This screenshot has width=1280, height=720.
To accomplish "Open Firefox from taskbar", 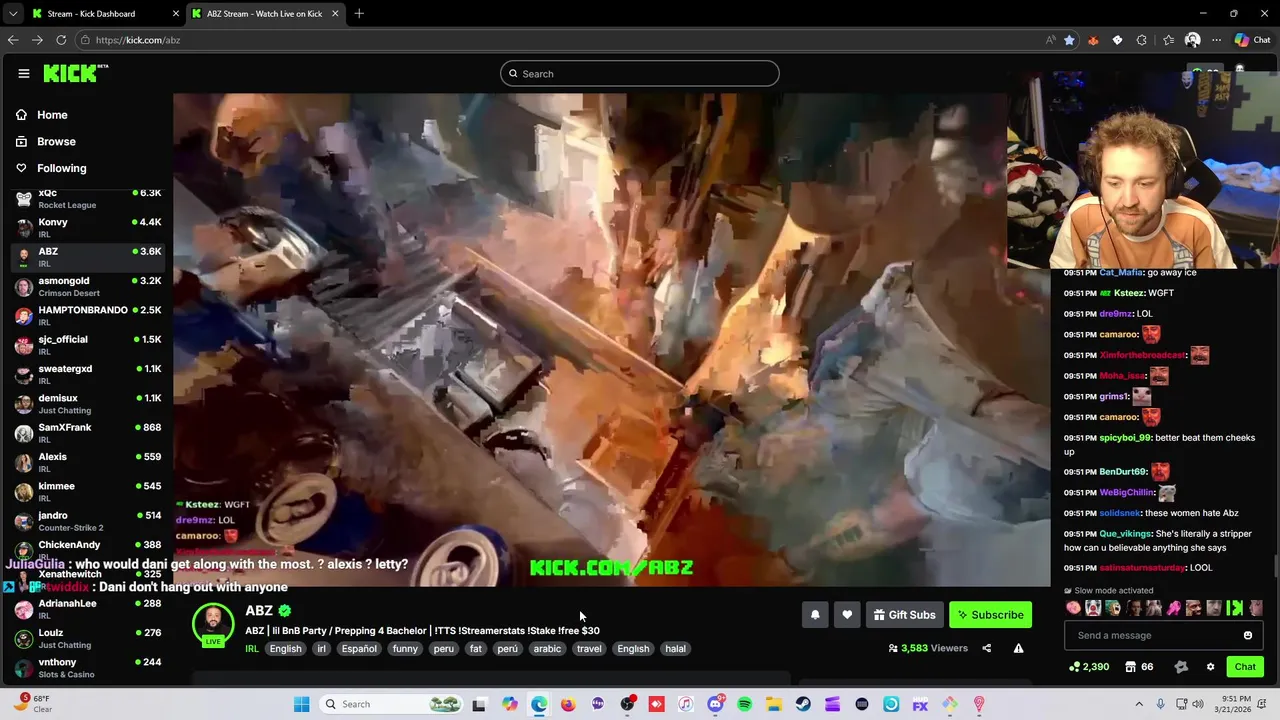I will coord(568,704).
